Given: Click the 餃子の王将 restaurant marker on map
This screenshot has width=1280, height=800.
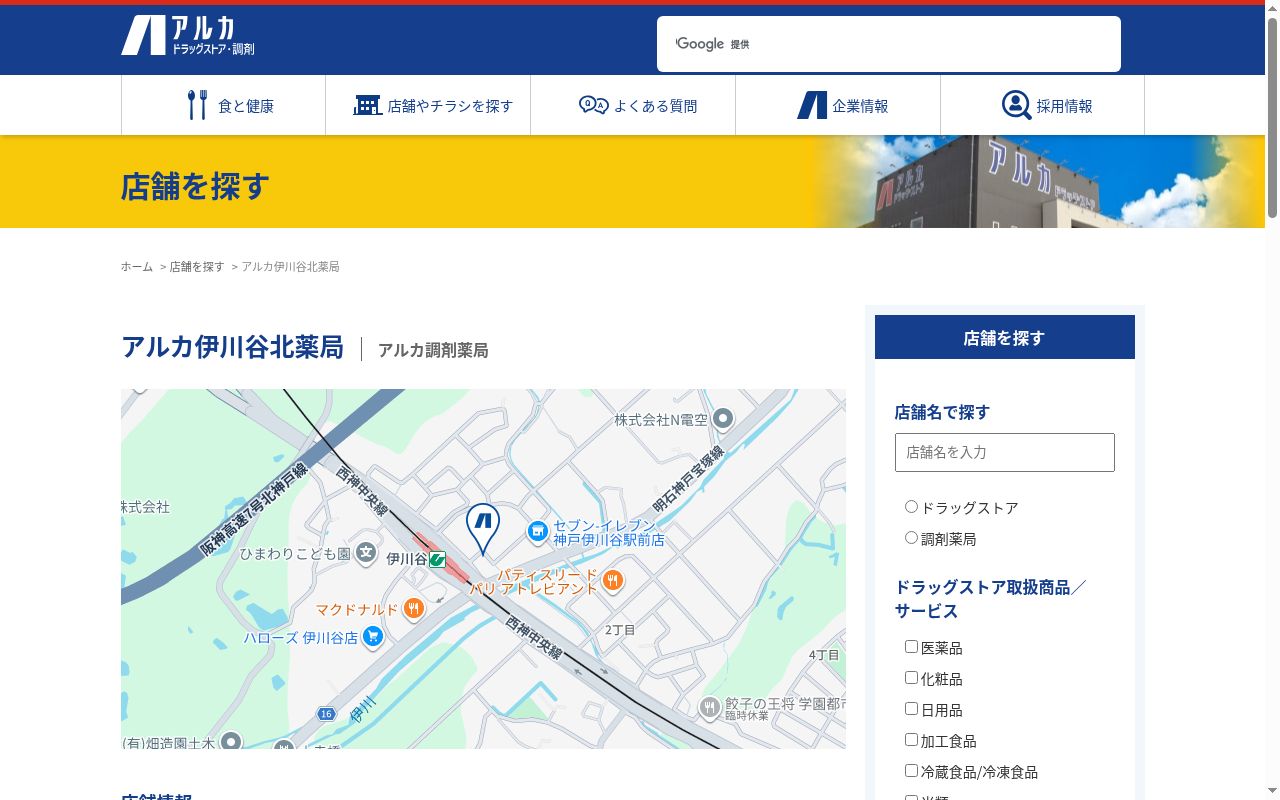Looking at the screenshot, I should pos(710,708).
